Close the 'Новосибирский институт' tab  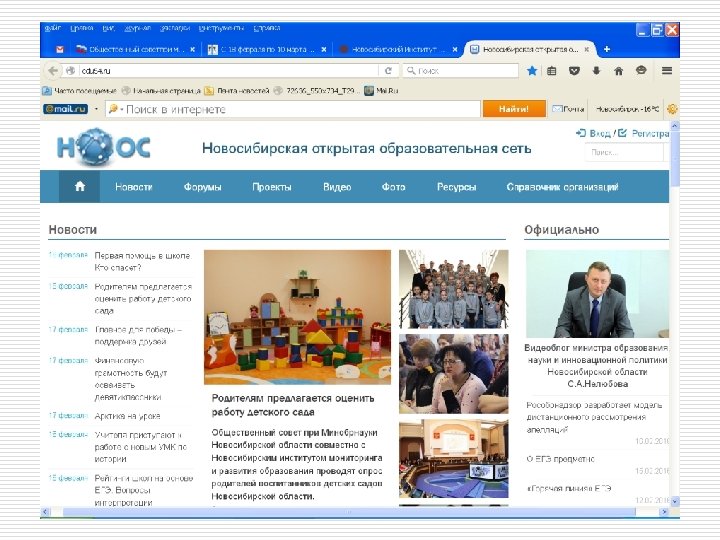tap(455, 49)
